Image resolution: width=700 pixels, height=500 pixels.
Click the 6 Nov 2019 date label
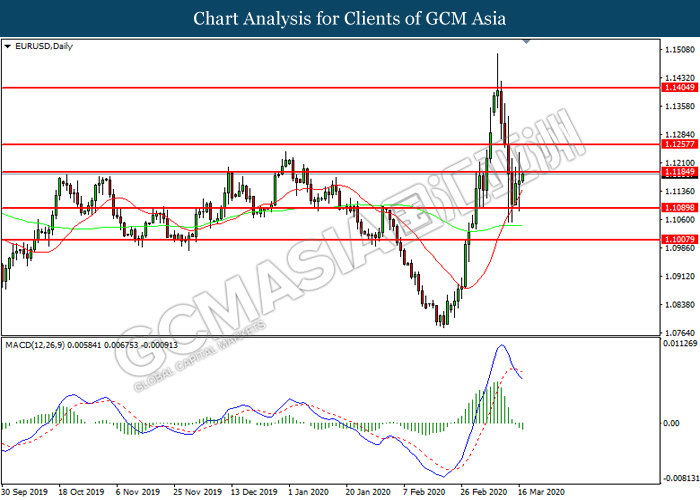pos(138,492)
